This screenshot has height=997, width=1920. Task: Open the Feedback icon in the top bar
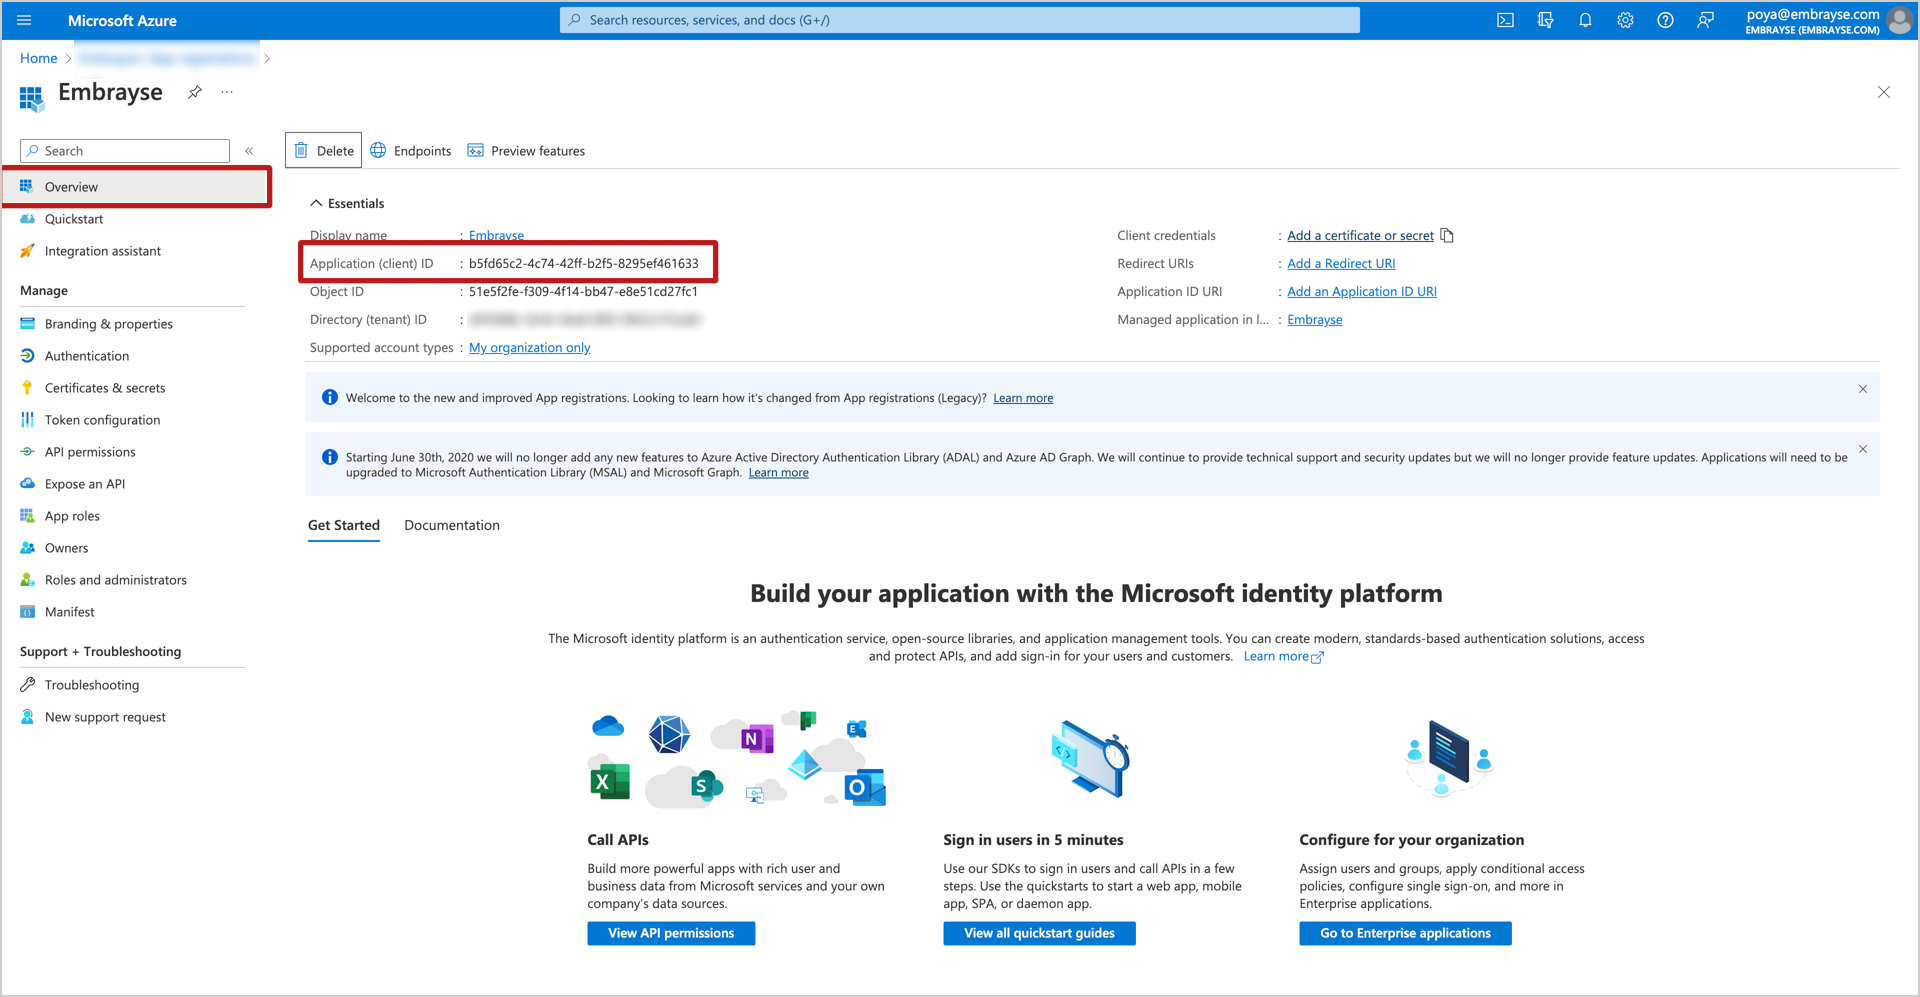(x=1705, y=20)
